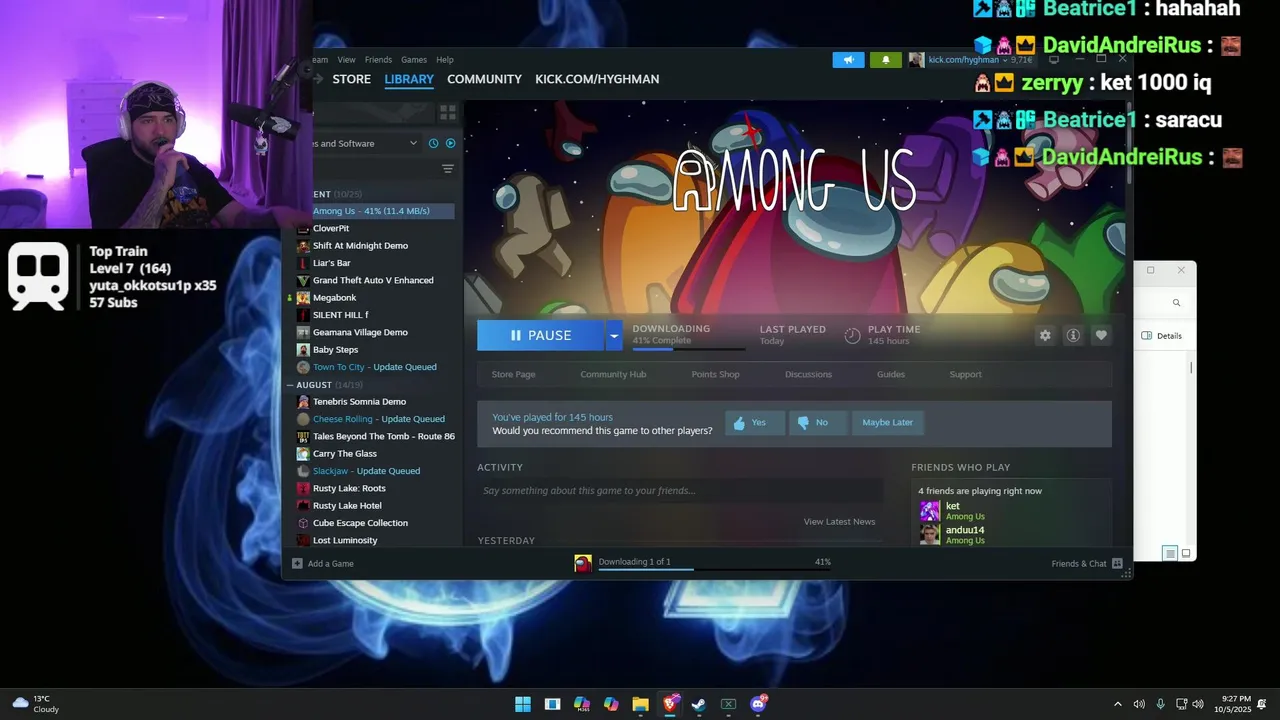
Task: Open the Points Shop link
Action: pyautogui.click(x=715, y=374)
